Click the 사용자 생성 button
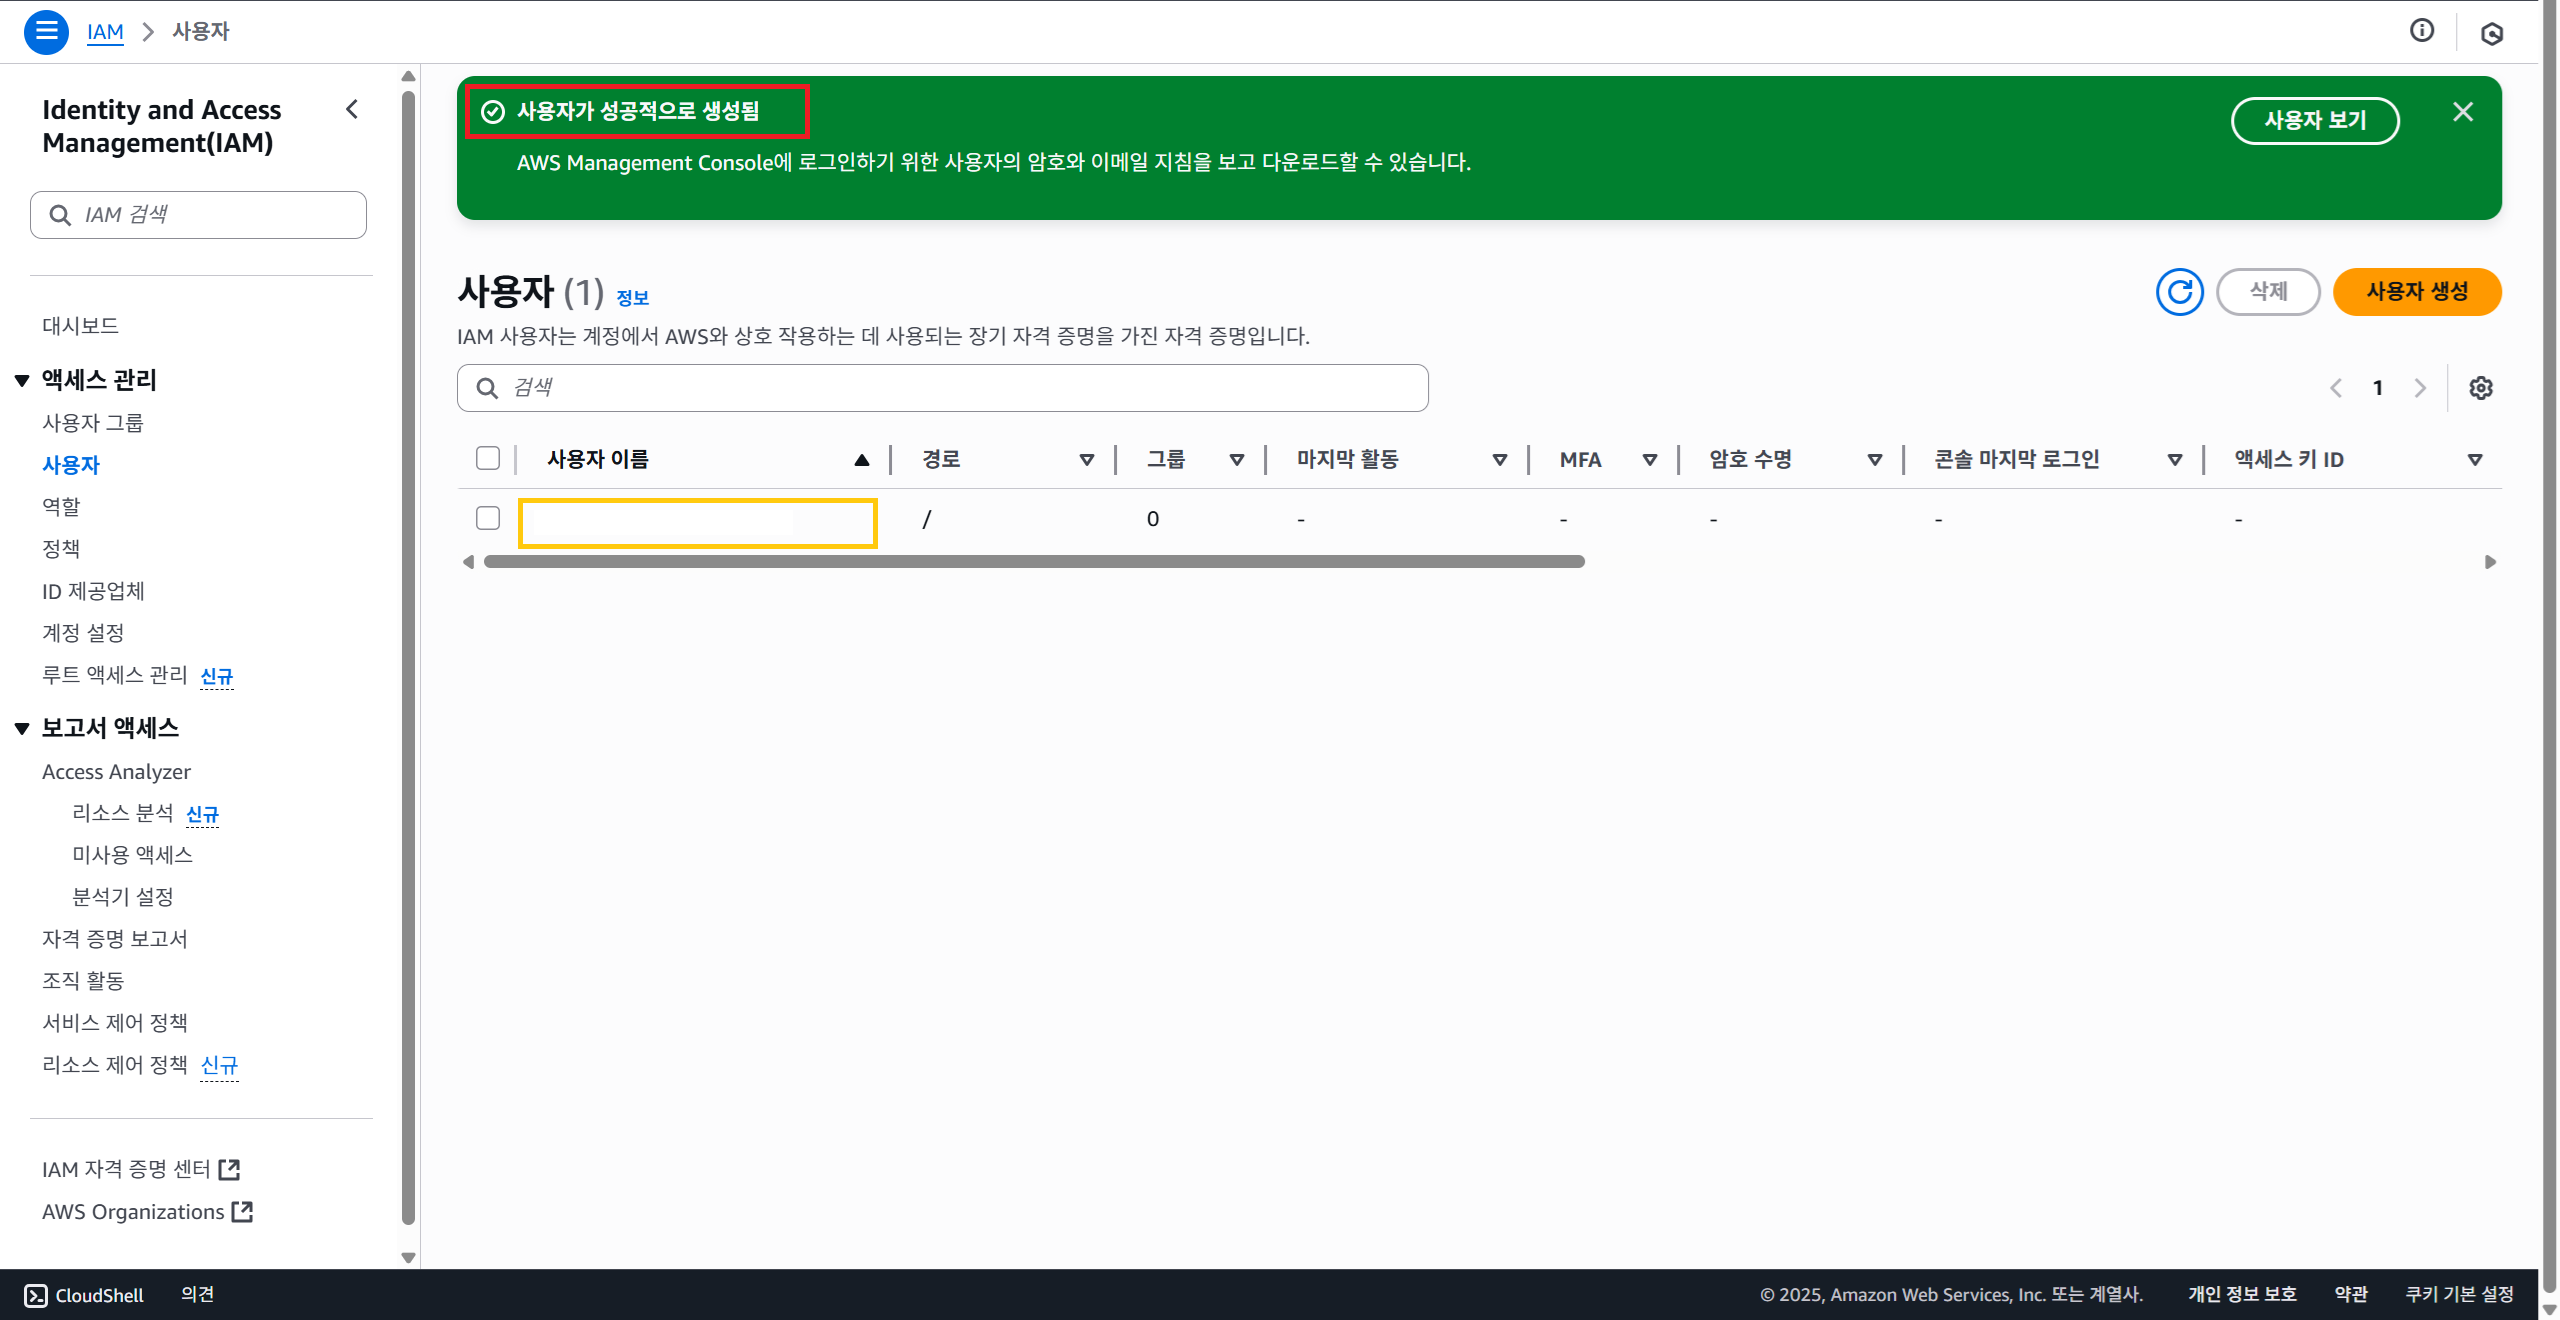This screenshot has height=1320, width=2560. coord(2416,292)
